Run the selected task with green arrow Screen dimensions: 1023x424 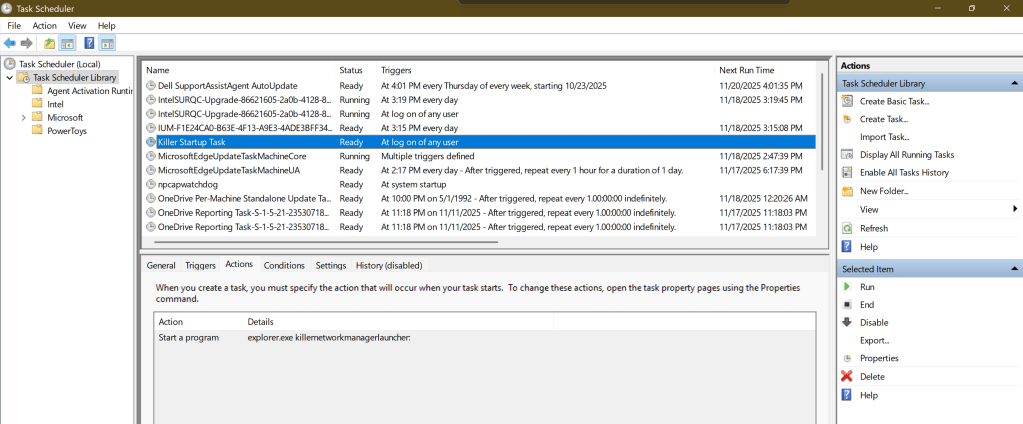click(x=867, y=287)
